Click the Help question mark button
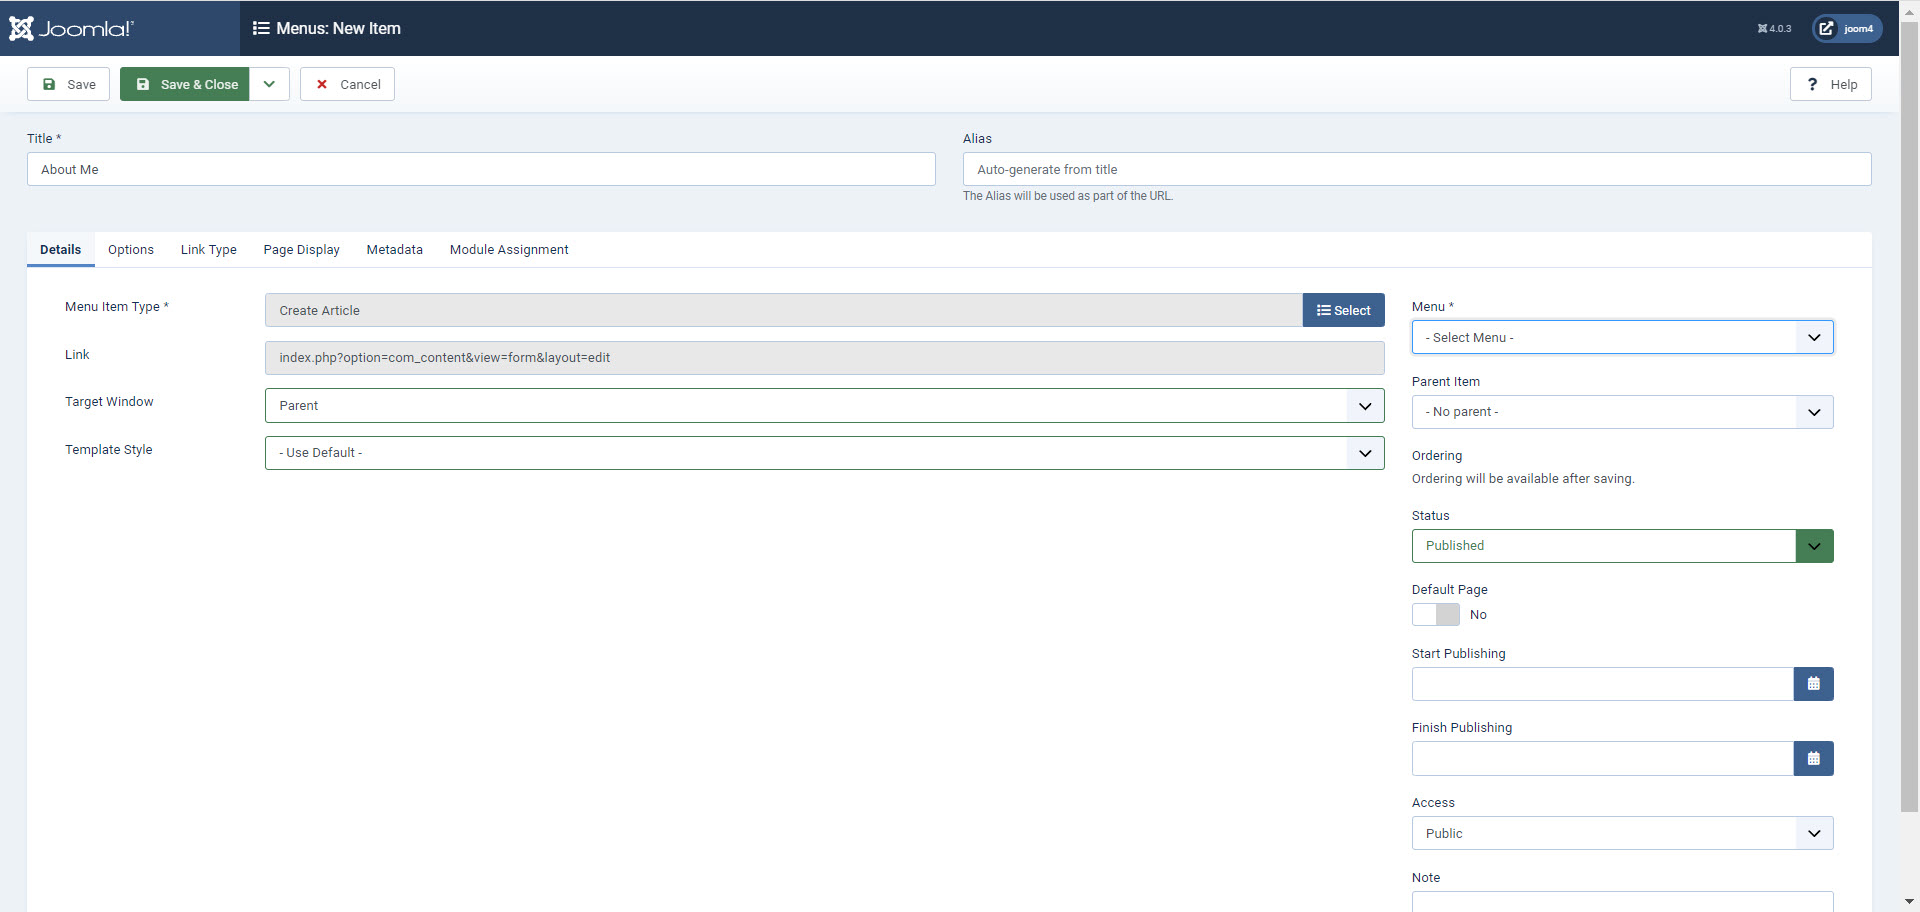 coord(1830,84)
